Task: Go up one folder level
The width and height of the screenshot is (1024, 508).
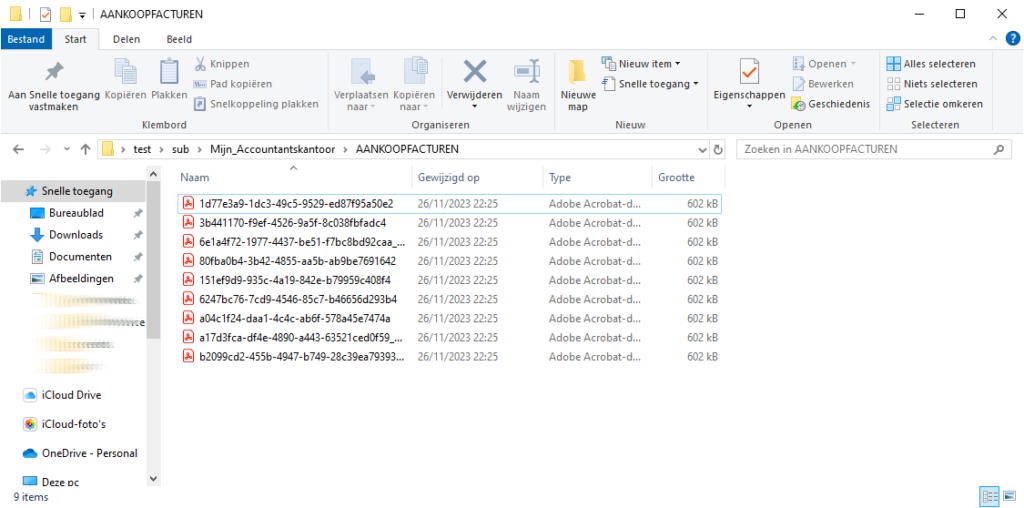Action: (85, 150)
